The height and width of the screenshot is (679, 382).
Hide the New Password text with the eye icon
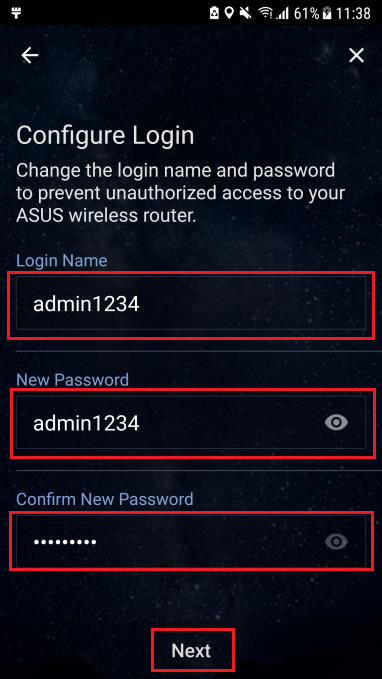[x=336, y=423]
